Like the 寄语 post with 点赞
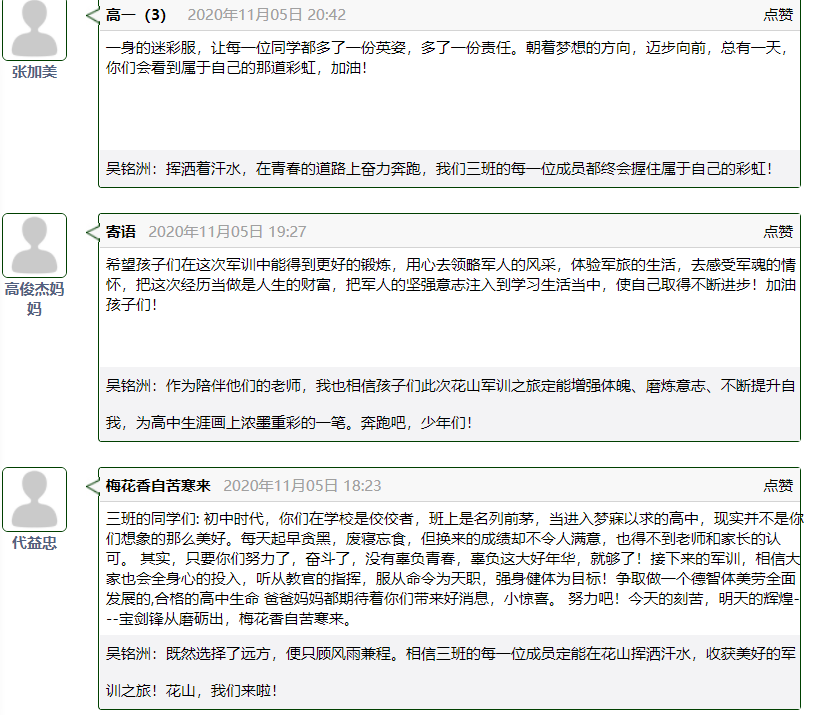Viewport: 815px width, 715px height. click(x=778, y=231)
